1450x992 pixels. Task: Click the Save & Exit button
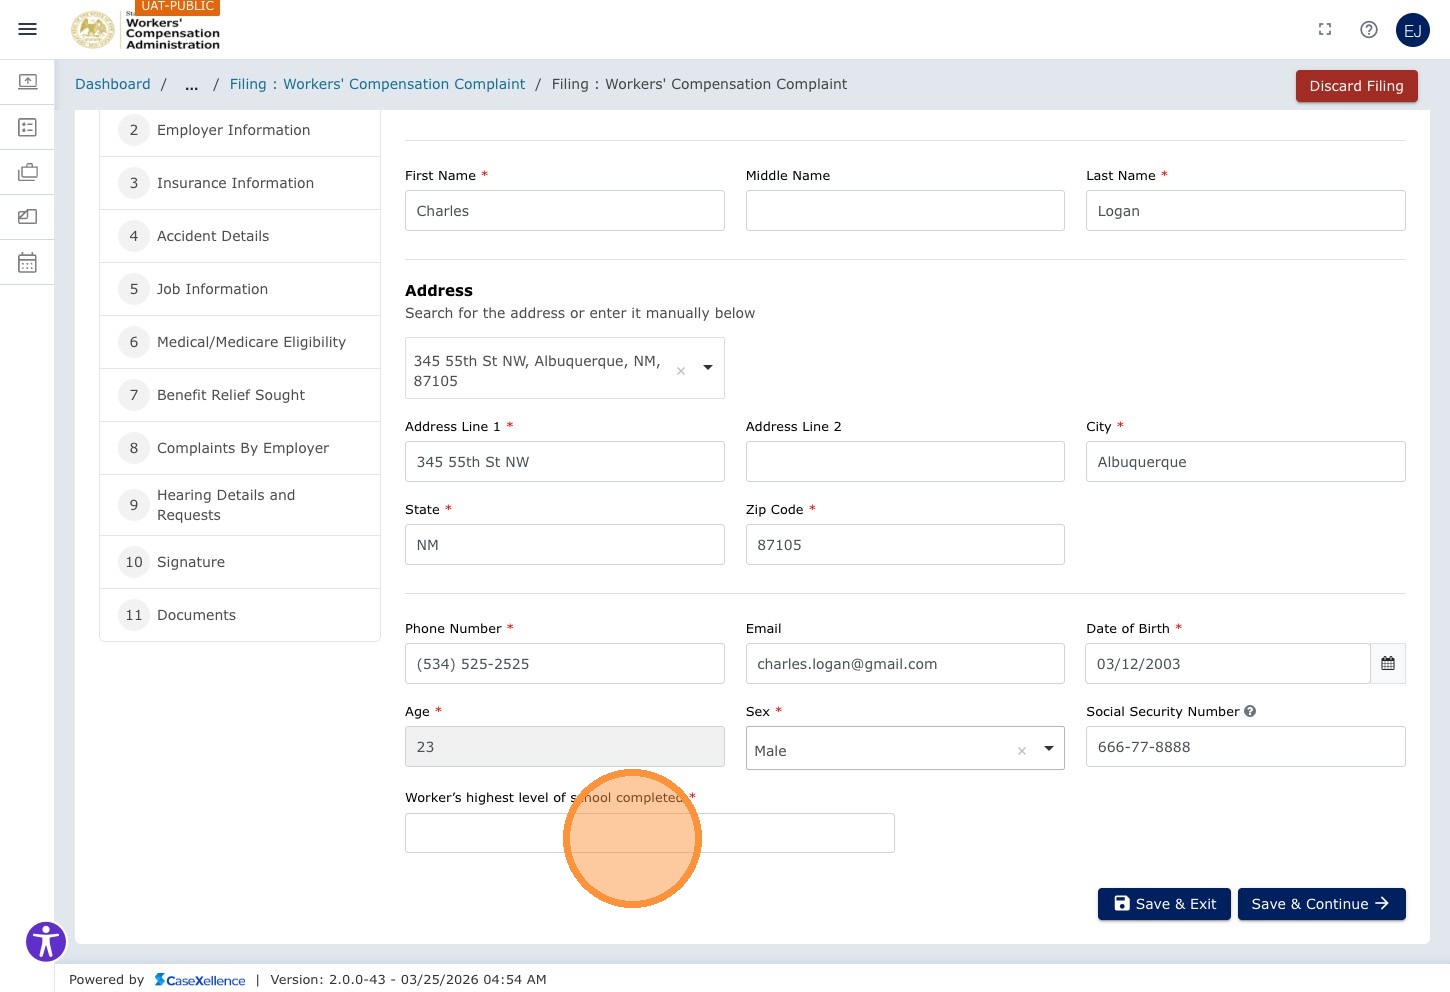coord(1164,904)
